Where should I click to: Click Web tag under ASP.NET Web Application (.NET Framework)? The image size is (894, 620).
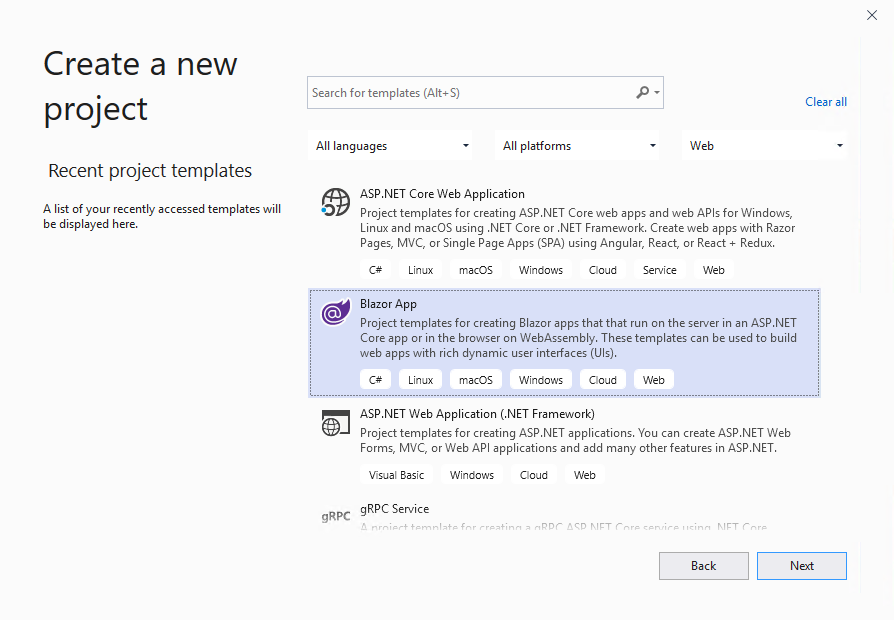point(584,475)
